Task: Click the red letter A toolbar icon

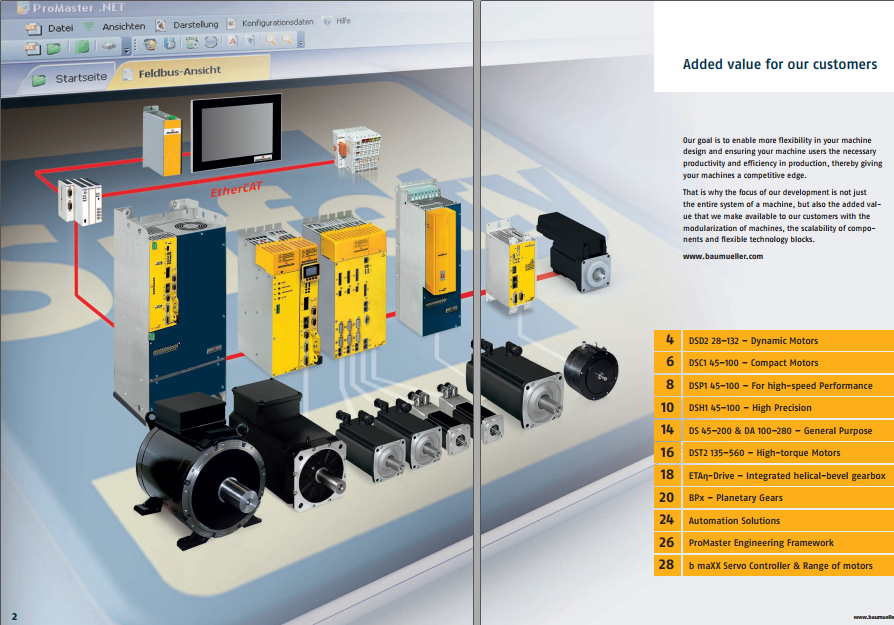Action: (233, 40)
